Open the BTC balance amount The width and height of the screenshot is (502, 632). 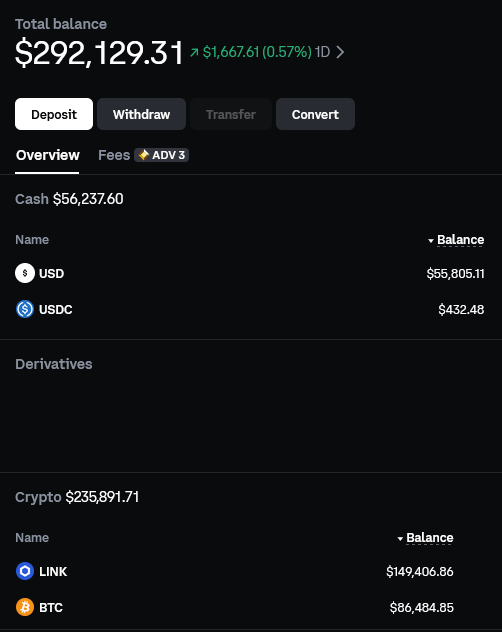tap(422, 607)
